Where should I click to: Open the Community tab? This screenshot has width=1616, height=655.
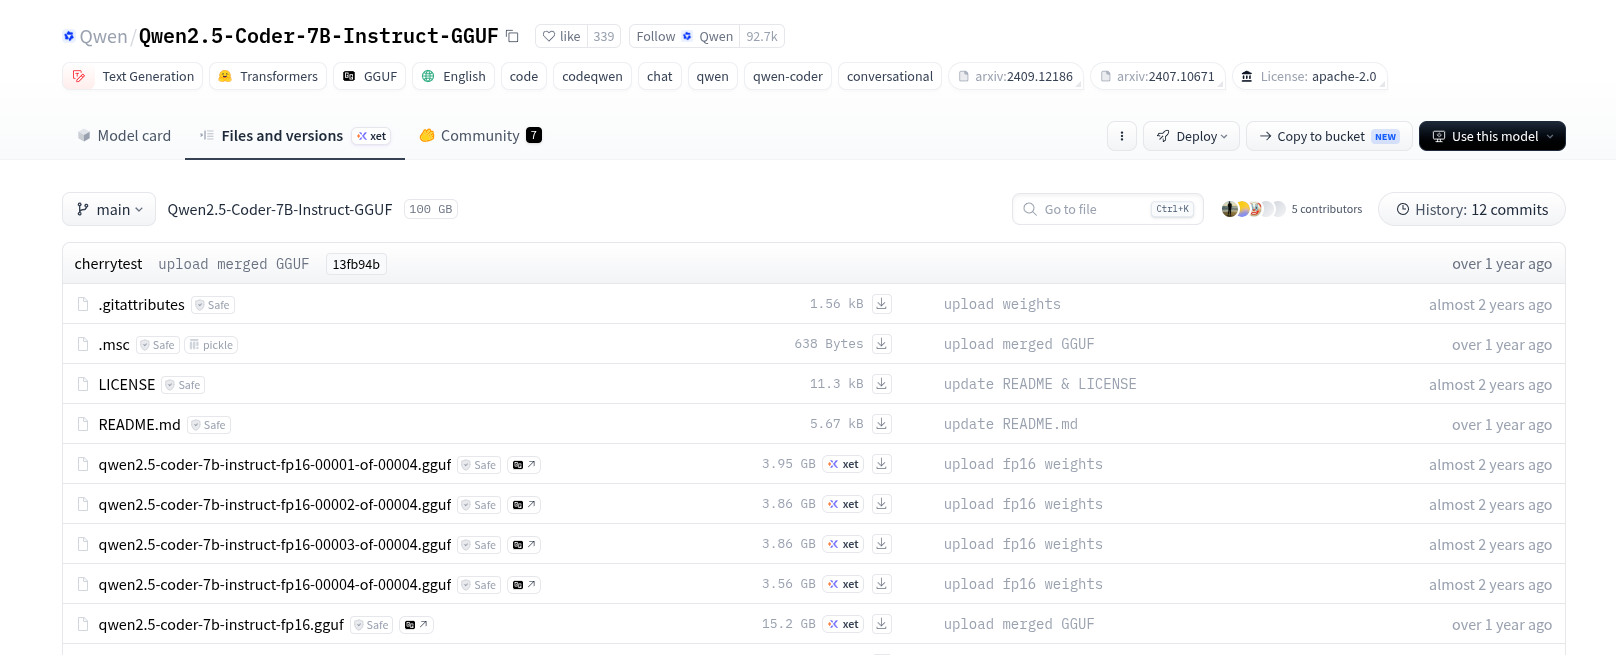pyautogui.click(x=480, y=136)
